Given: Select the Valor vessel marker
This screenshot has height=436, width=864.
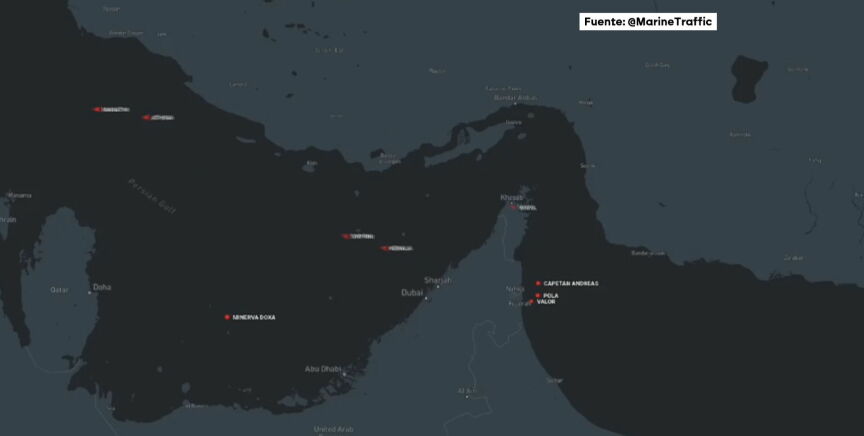Looking at the screenshot, I should point(532,301).
